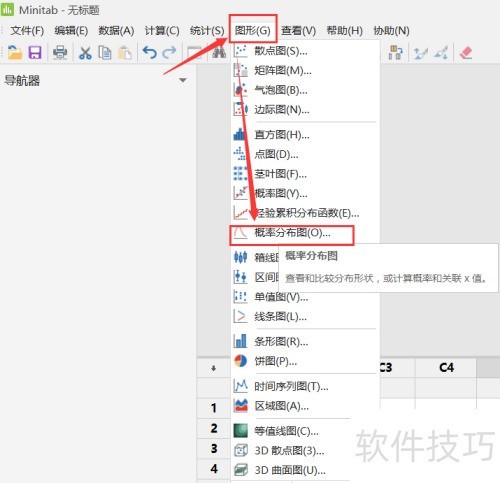Select 茎叶图(F)... menu entry
The image size is (500, 483).
point(305,174)
